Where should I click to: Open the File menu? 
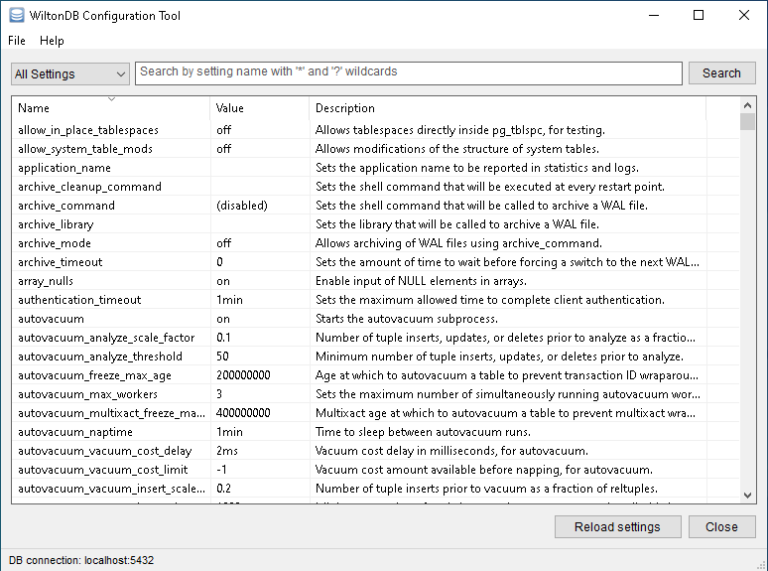17,41
